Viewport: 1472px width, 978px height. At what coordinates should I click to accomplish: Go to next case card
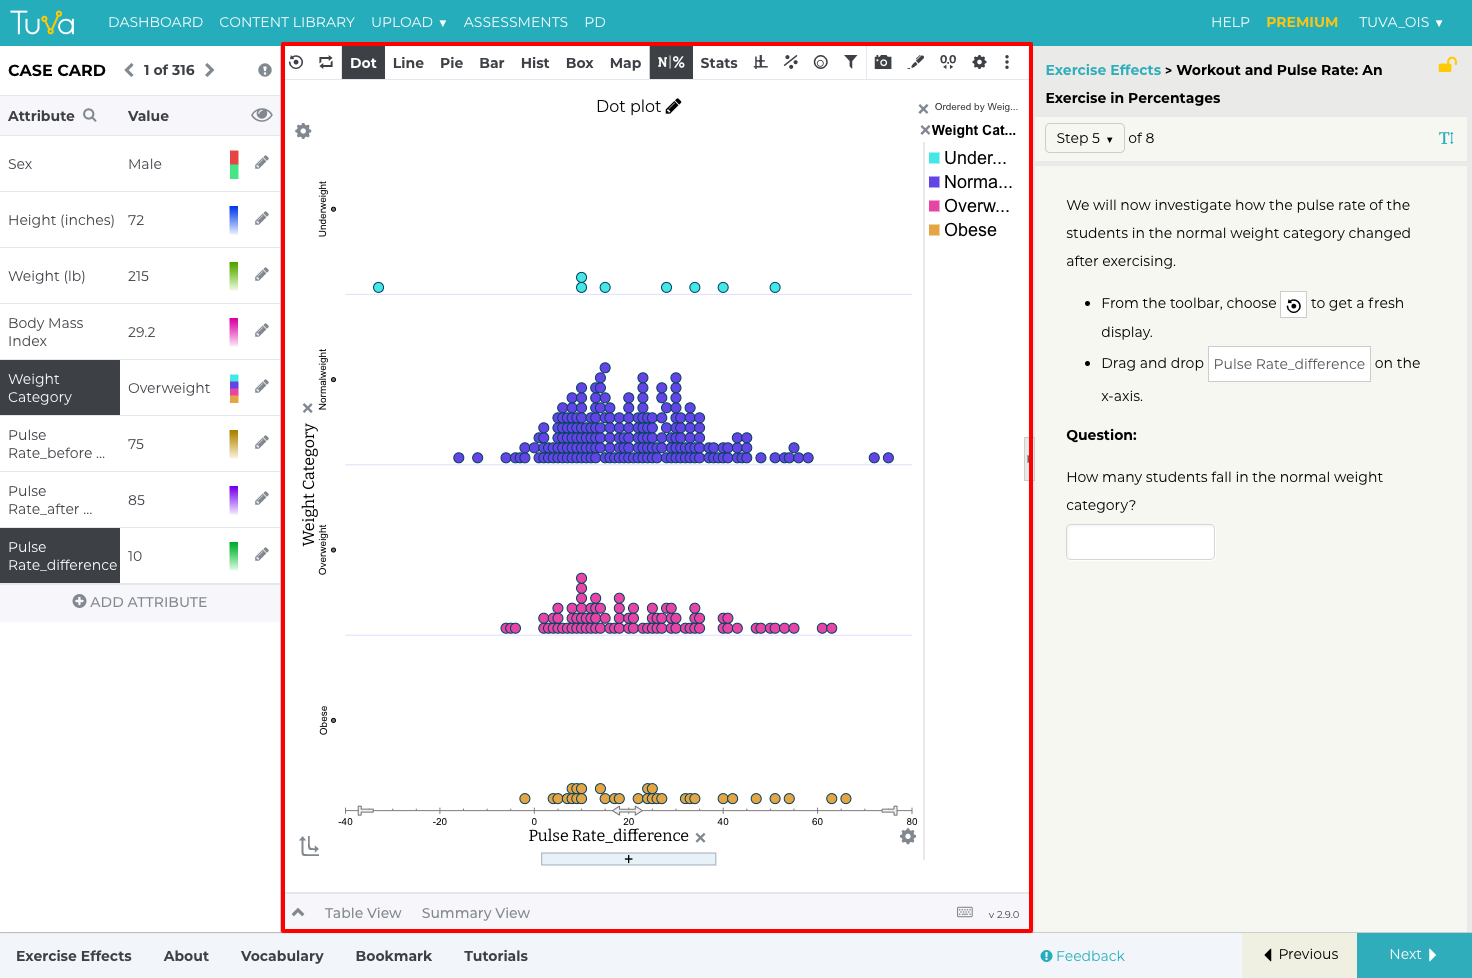click(x=210, y=70)
